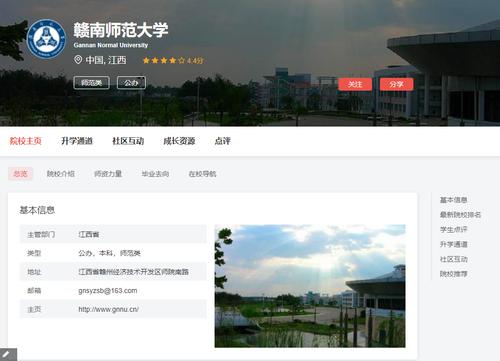Click the 基本信息 section heading
Image resolution: width=500 pixels, height=361 pixels.
point(37,210)
